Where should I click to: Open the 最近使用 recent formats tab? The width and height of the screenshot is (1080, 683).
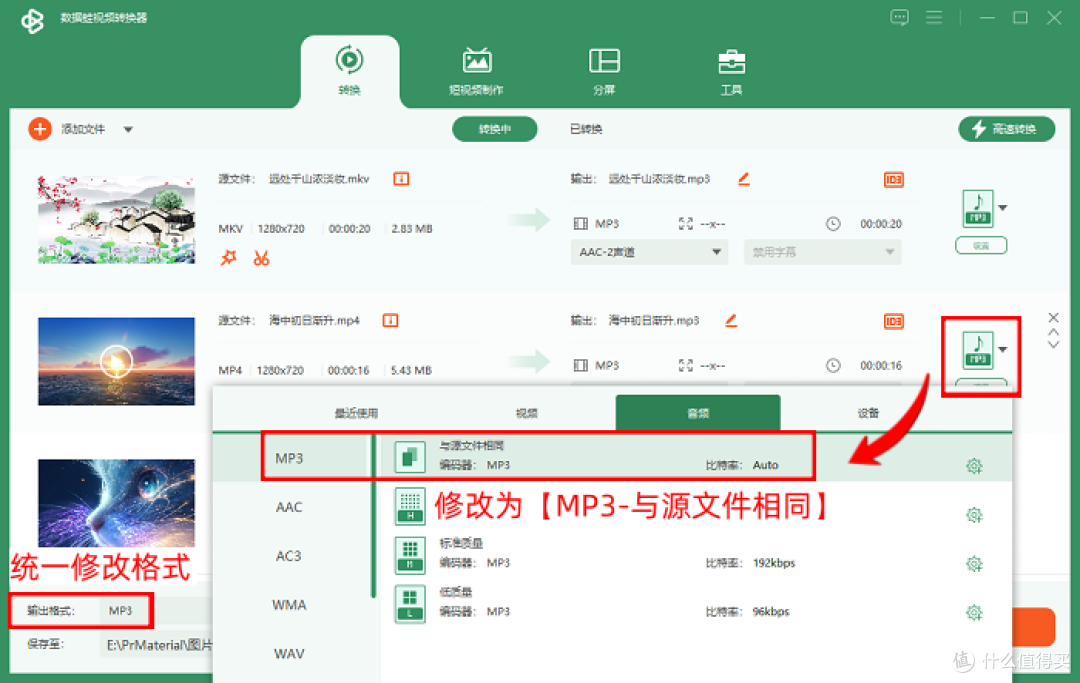click(x=356, y=413)
